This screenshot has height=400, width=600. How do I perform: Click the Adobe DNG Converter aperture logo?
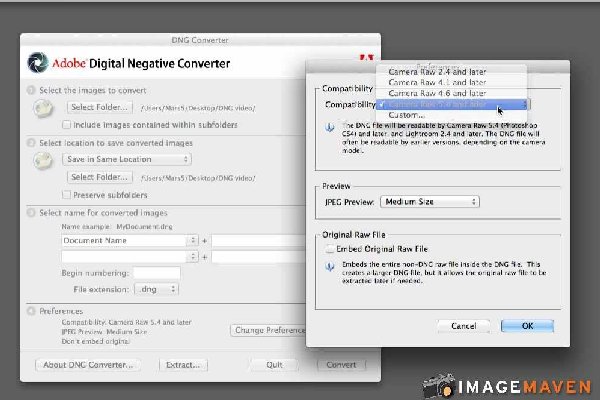click(38, 62)
